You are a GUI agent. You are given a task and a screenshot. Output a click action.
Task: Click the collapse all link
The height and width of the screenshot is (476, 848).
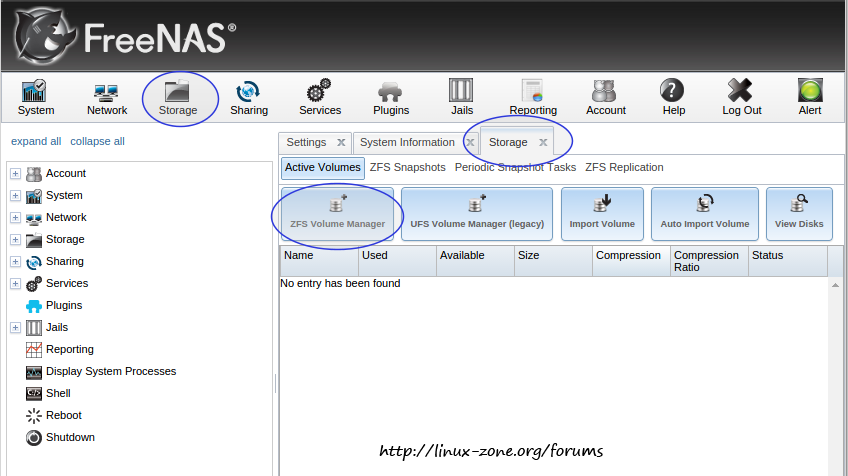pyautogui.click(x=97, y=141)
